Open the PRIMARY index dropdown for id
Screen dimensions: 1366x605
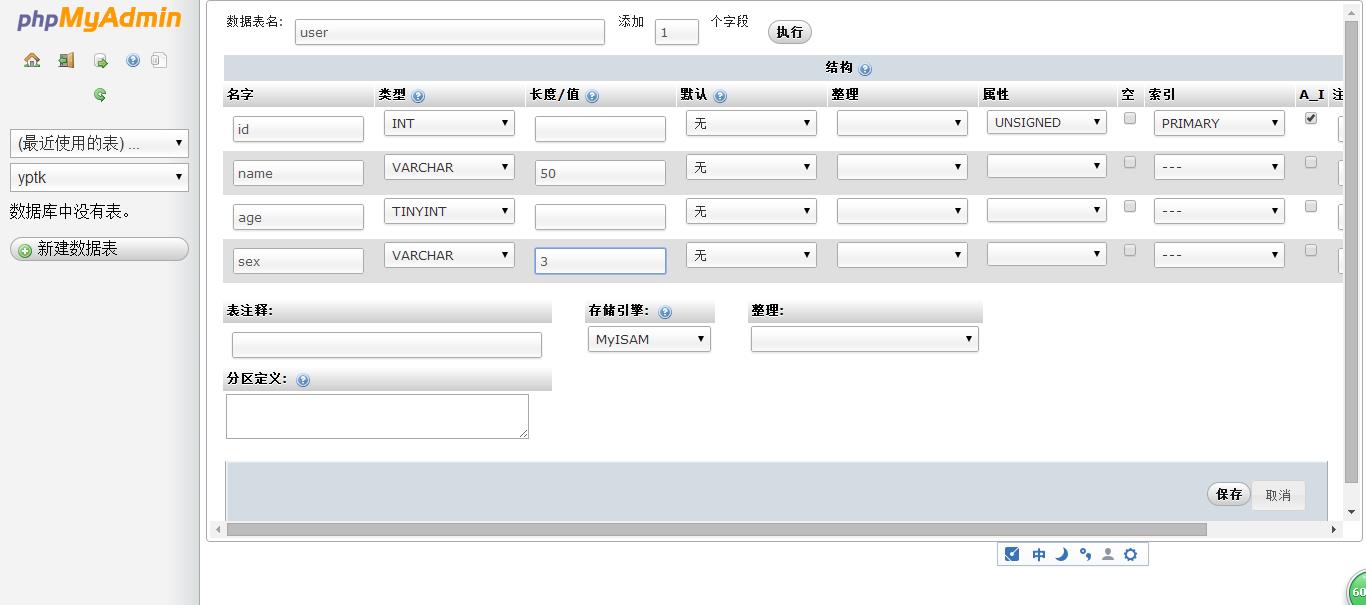pyautogui.click(x=1219, y=123)
